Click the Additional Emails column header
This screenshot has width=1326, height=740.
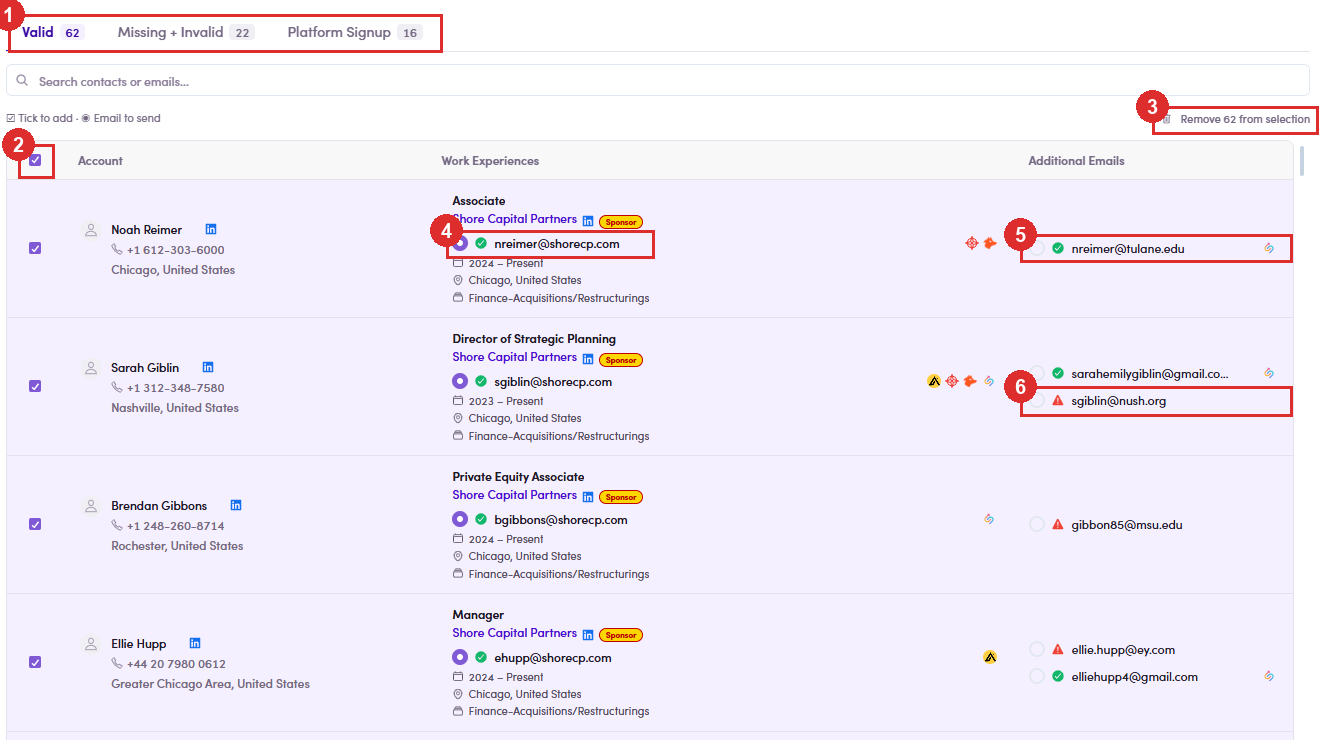point(1076,161)
